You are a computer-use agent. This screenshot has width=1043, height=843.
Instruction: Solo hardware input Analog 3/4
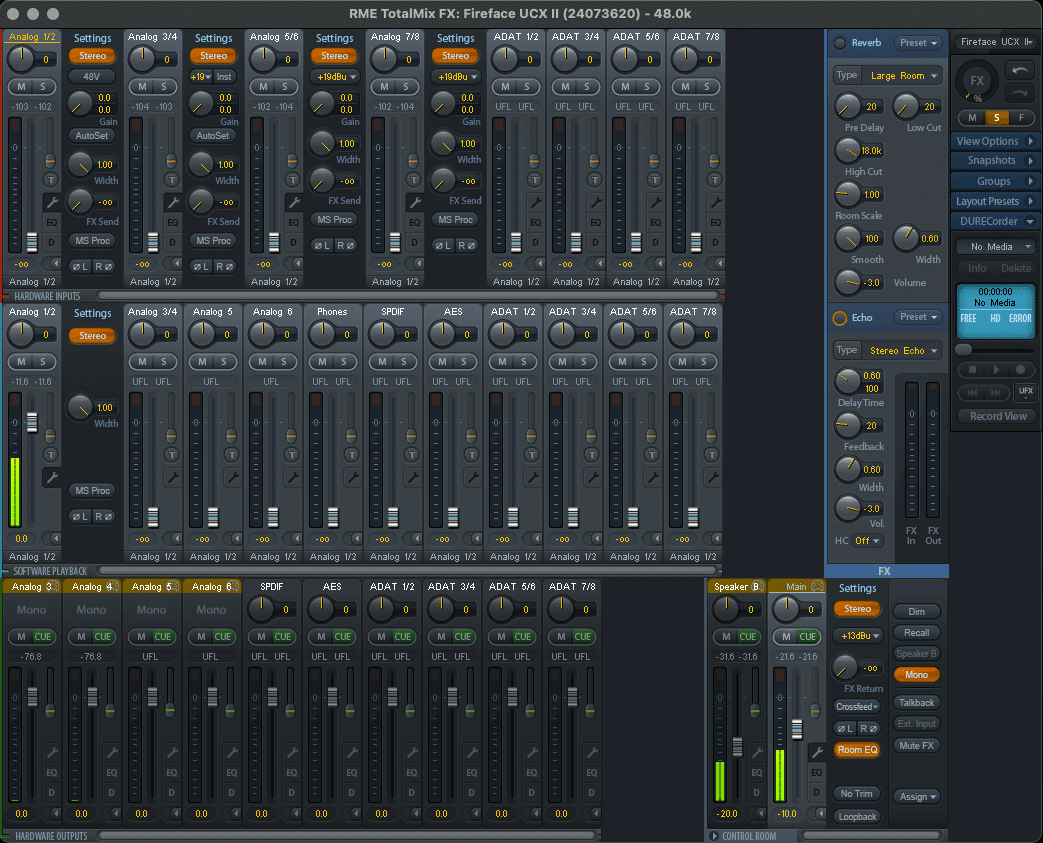pyautogui.click(x=164, y=86)
